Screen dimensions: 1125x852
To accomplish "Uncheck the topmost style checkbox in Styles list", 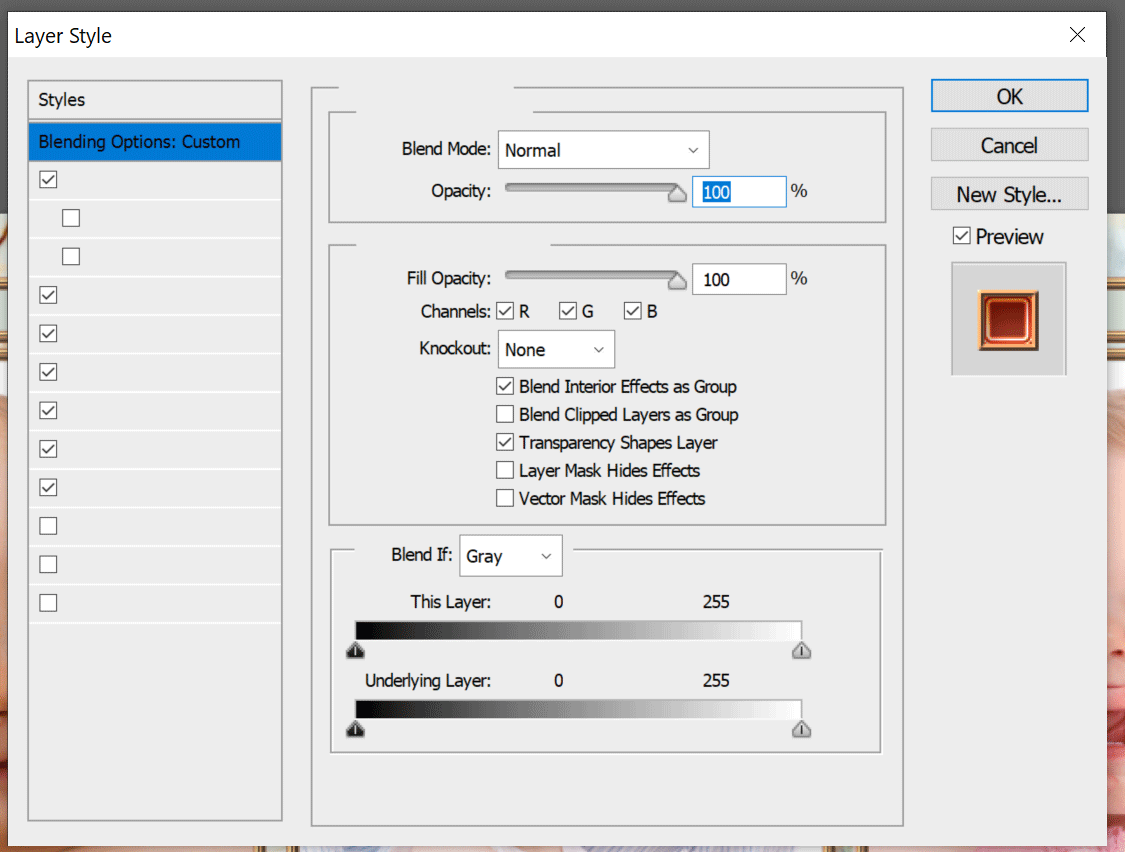I will (x=47, y=179).
